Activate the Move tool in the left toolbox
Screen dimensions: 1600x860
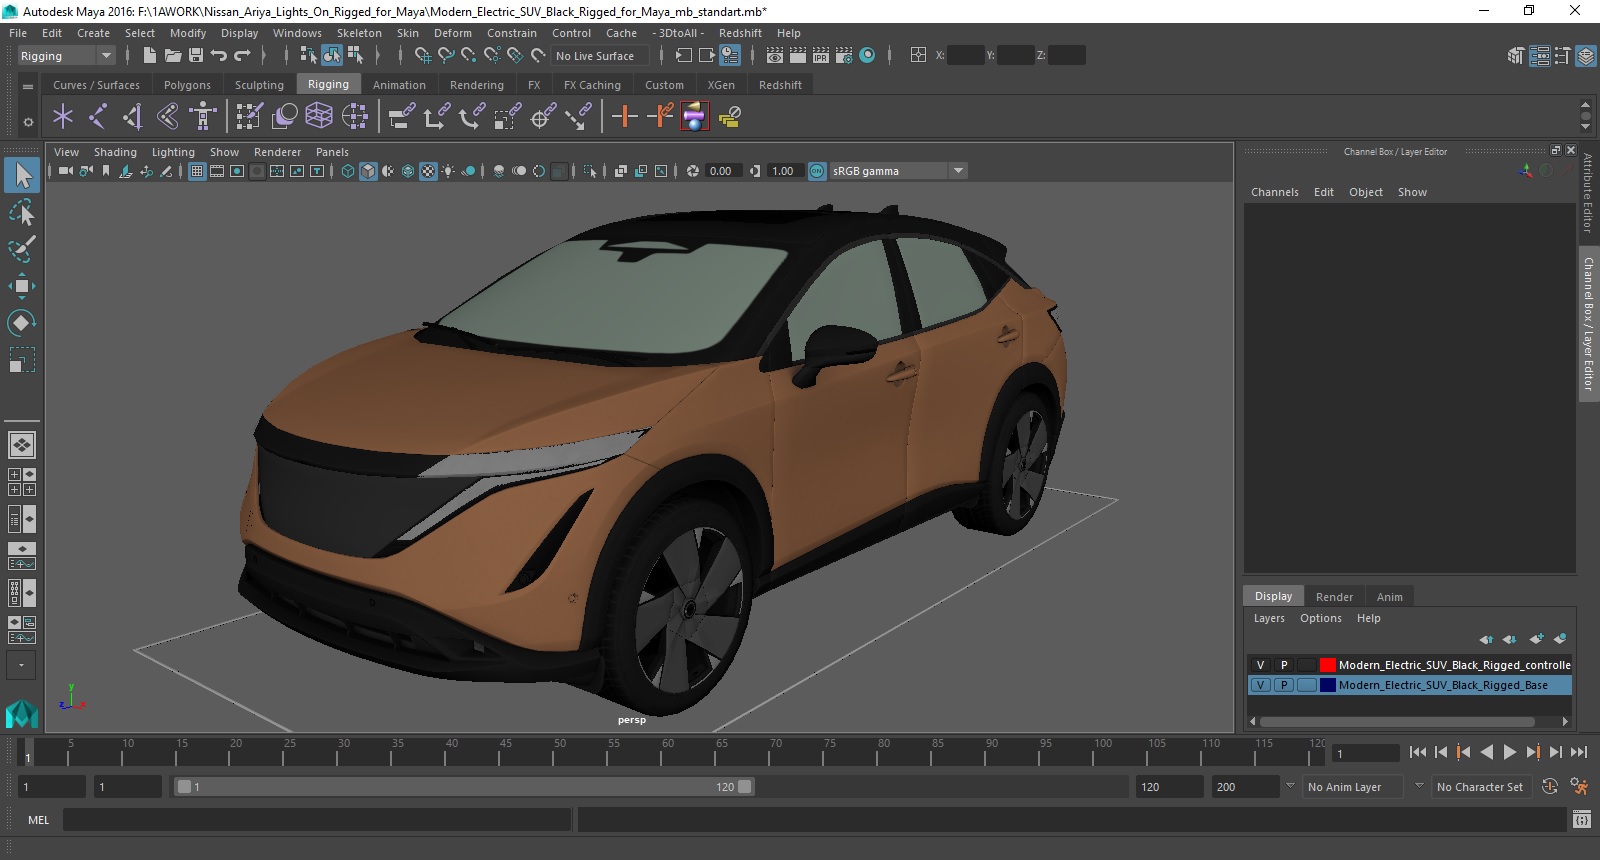point(22,286)
